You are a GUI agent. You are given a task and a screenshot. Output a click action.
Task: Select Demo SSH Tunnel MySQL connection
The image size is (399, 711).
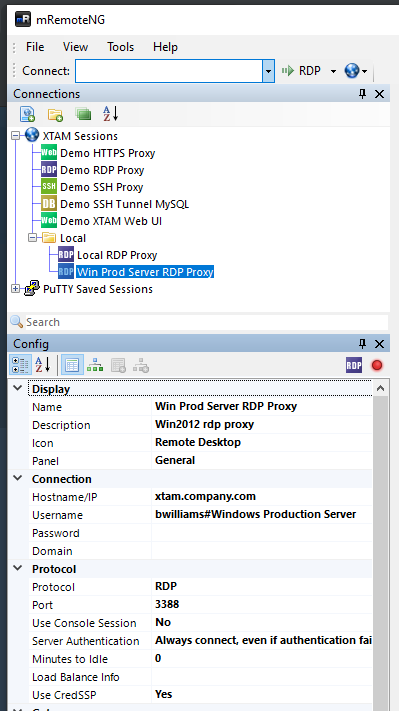point(125,204)
